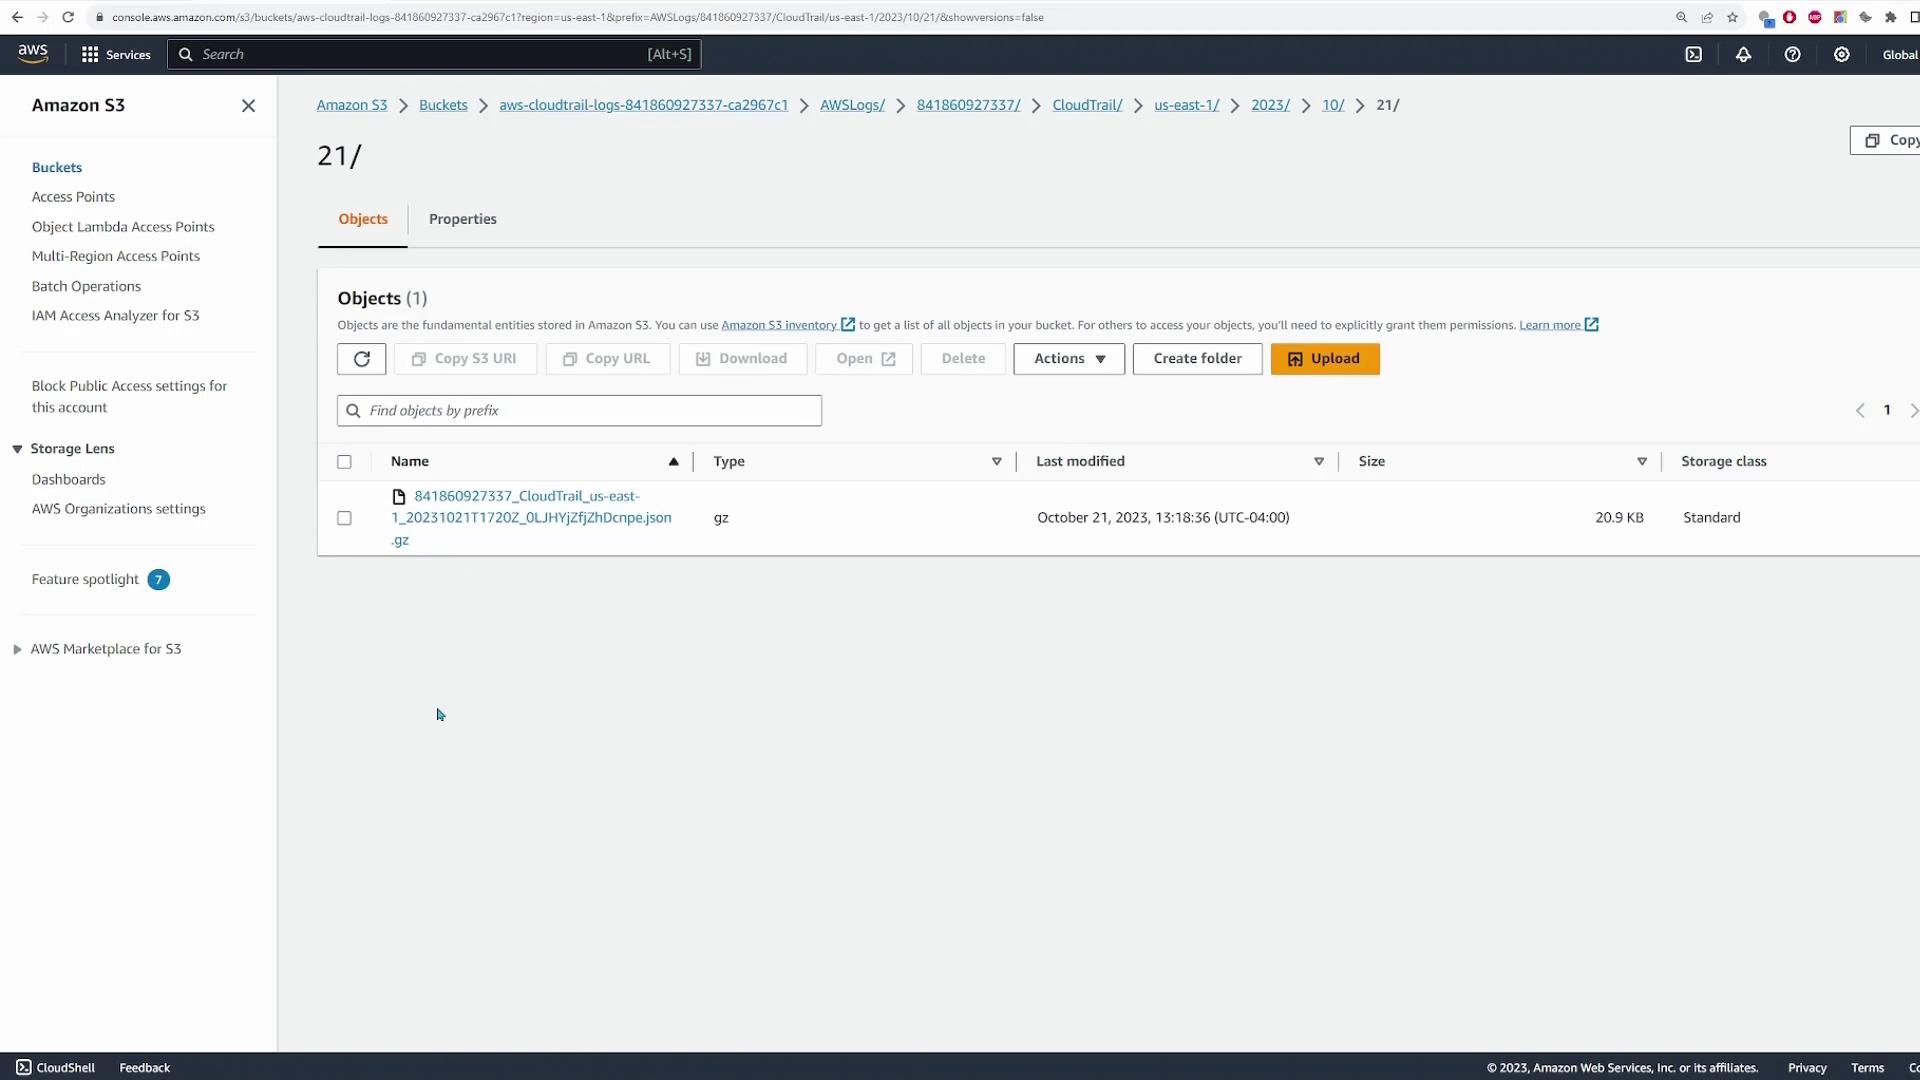
Task: Go to aws-cloudtrail-logs bucket breadcrumb
Action: point(643,105)
